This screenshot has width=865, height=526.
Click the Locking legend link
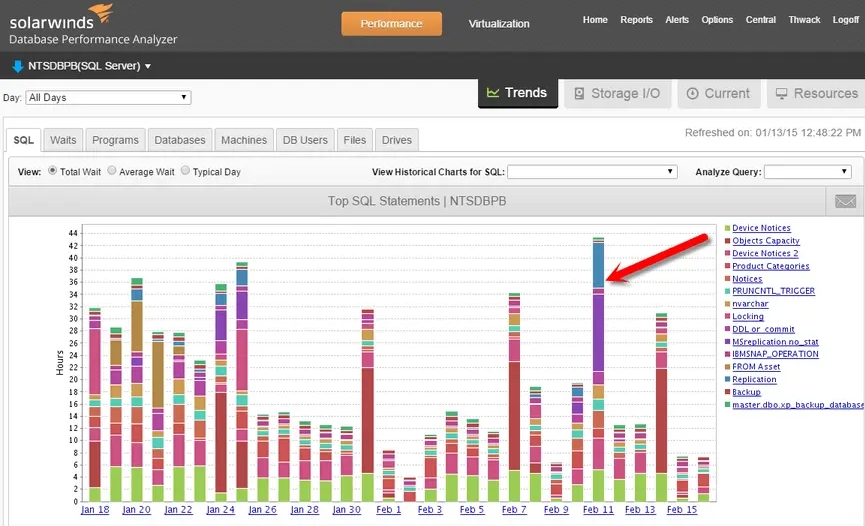tap(748, 316)
